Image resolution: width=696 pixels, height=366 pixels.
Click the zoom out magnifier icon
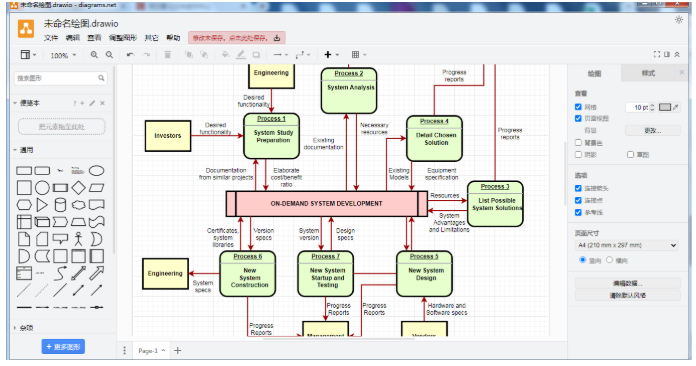tap(109, 55)
